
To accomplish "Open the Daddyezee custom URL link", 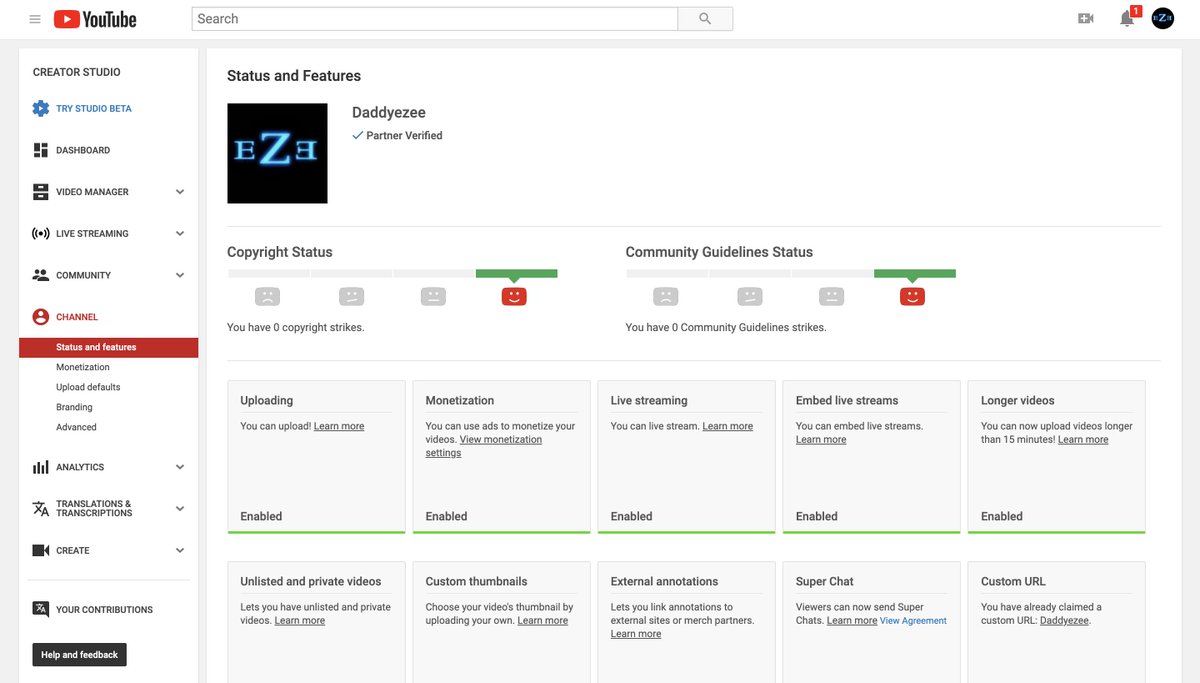I will [1064, 621].
